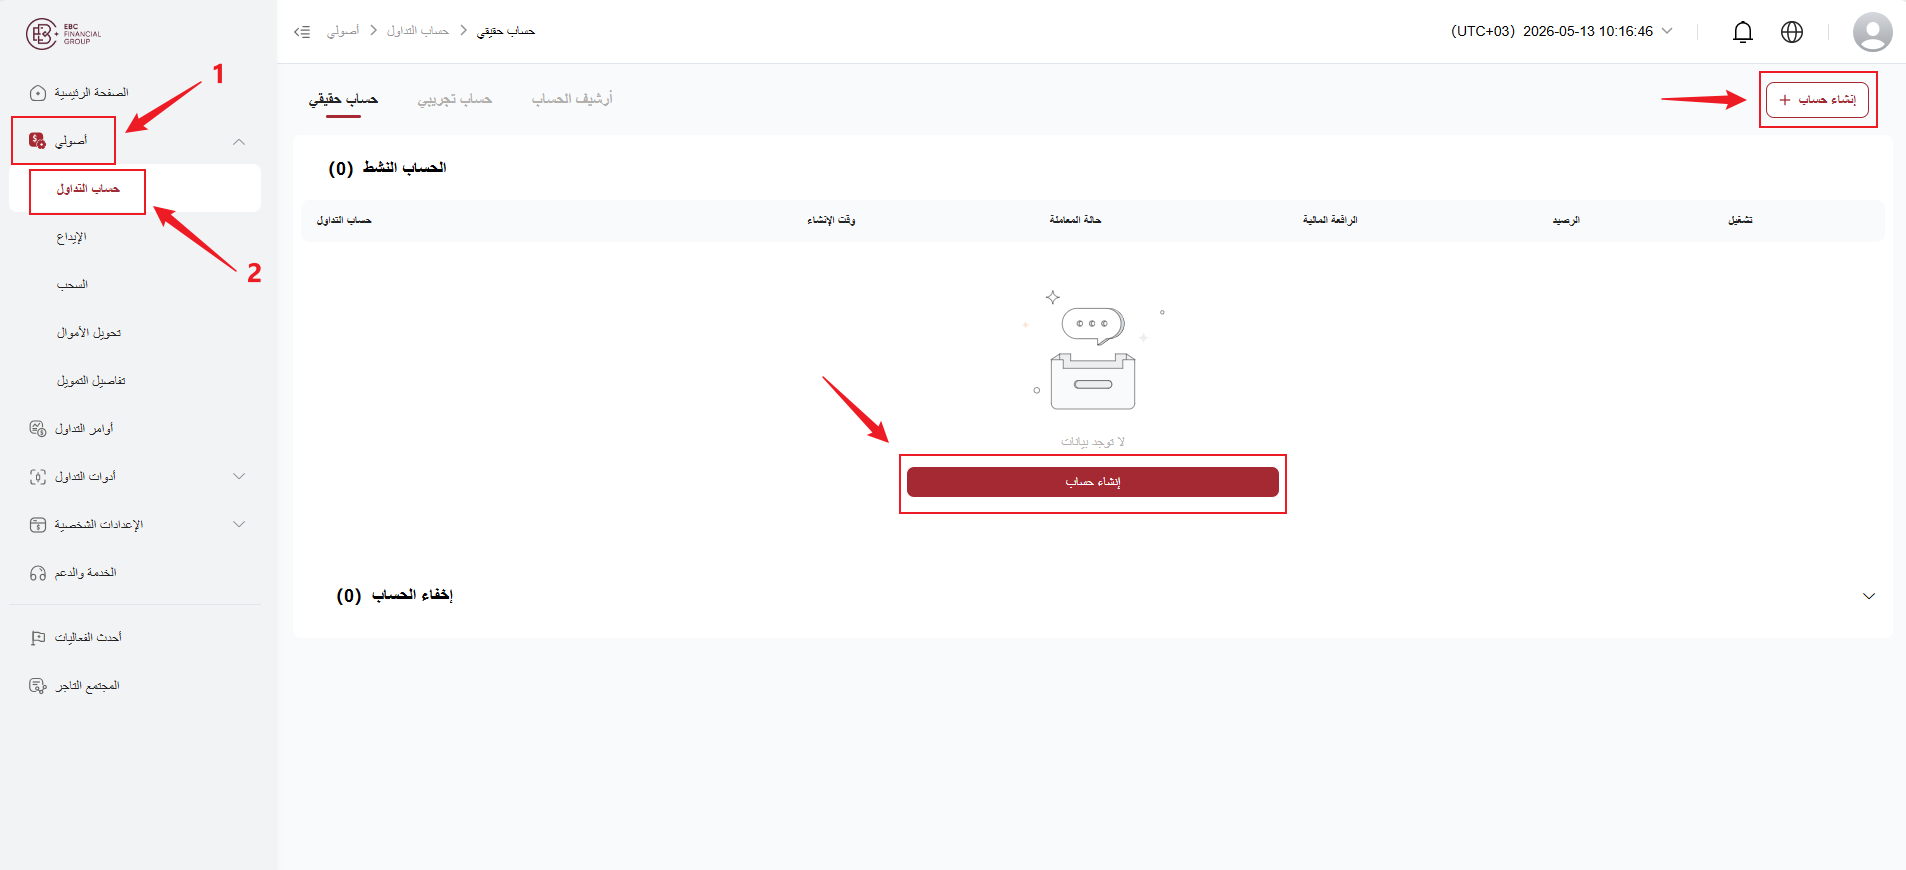Click the إخفاء الحساب (0) heading
The height and width of the screenshot is (870, 1906).
394,596
